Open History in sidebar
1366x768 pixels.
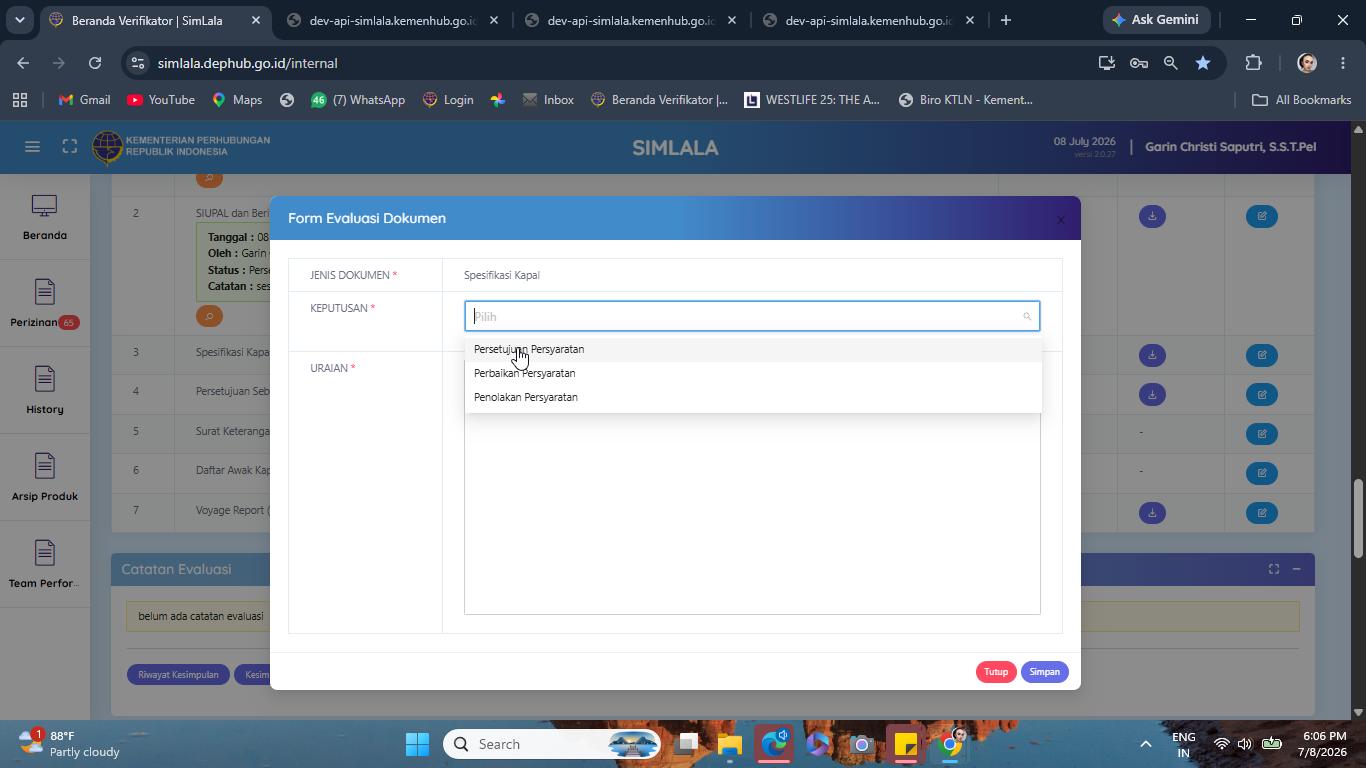tap(44, 392)
